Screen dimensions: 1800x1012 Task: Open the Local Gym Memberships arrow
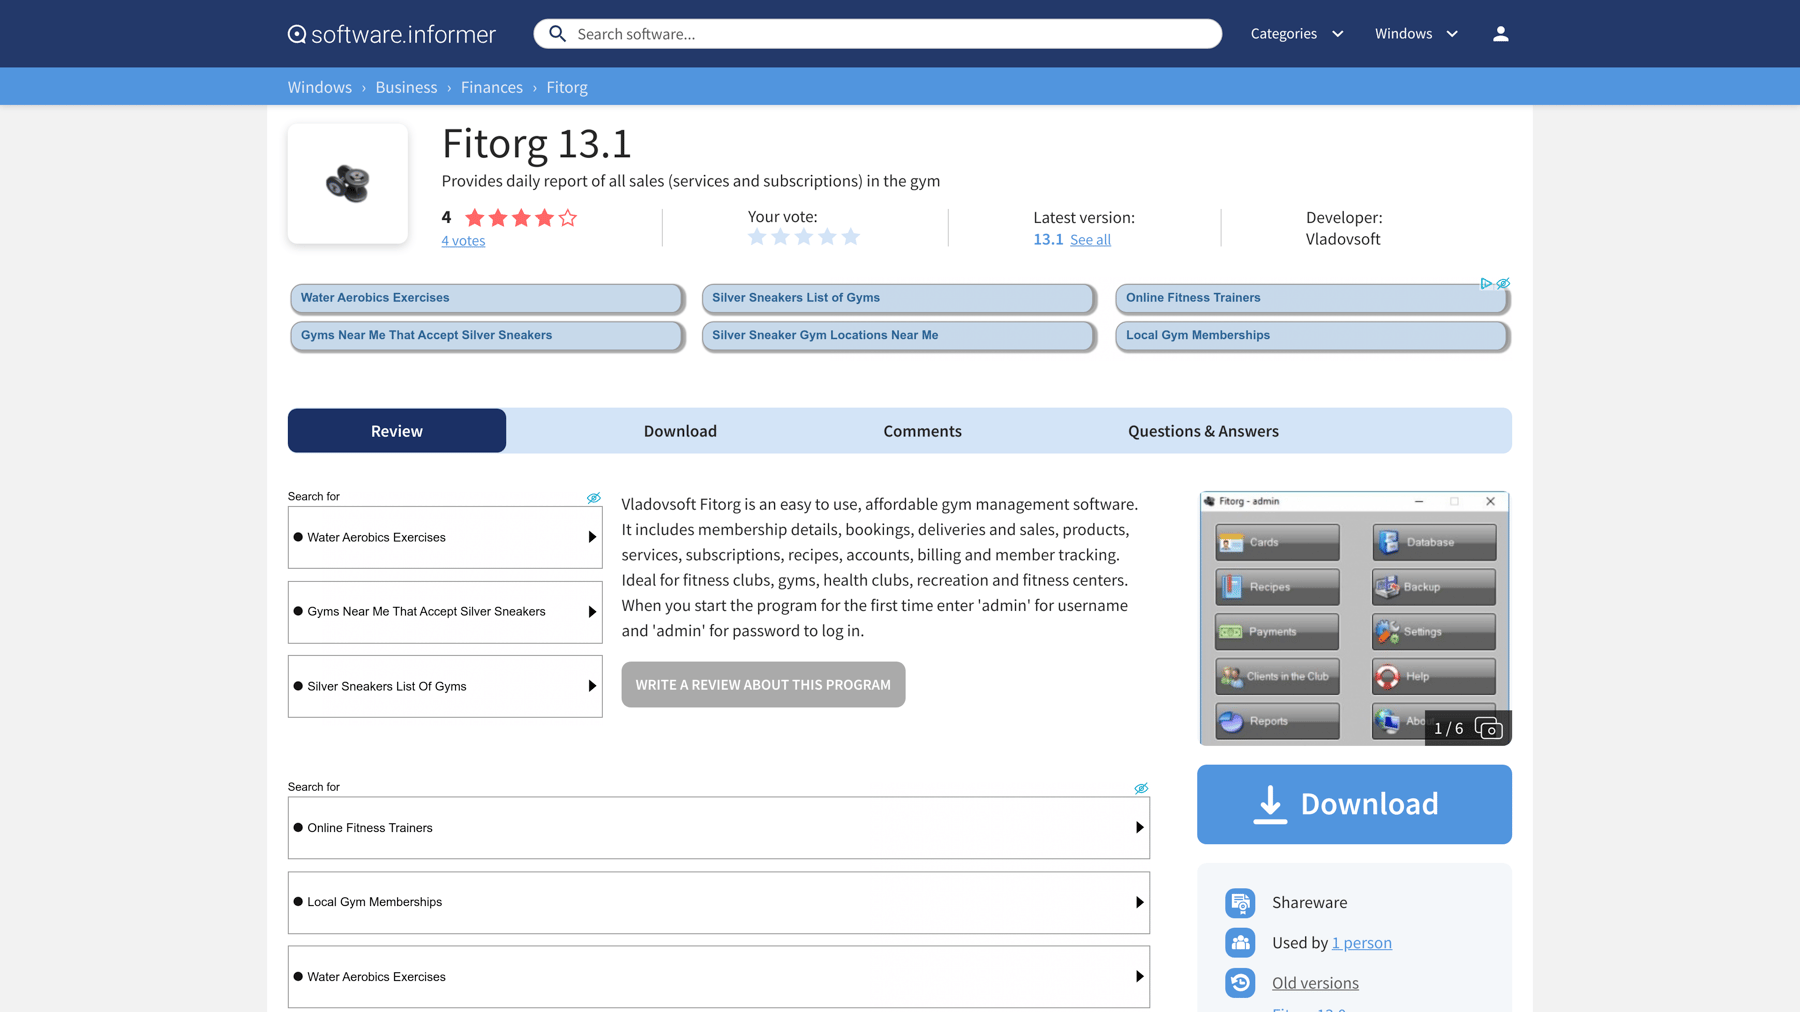point(1139,902)
